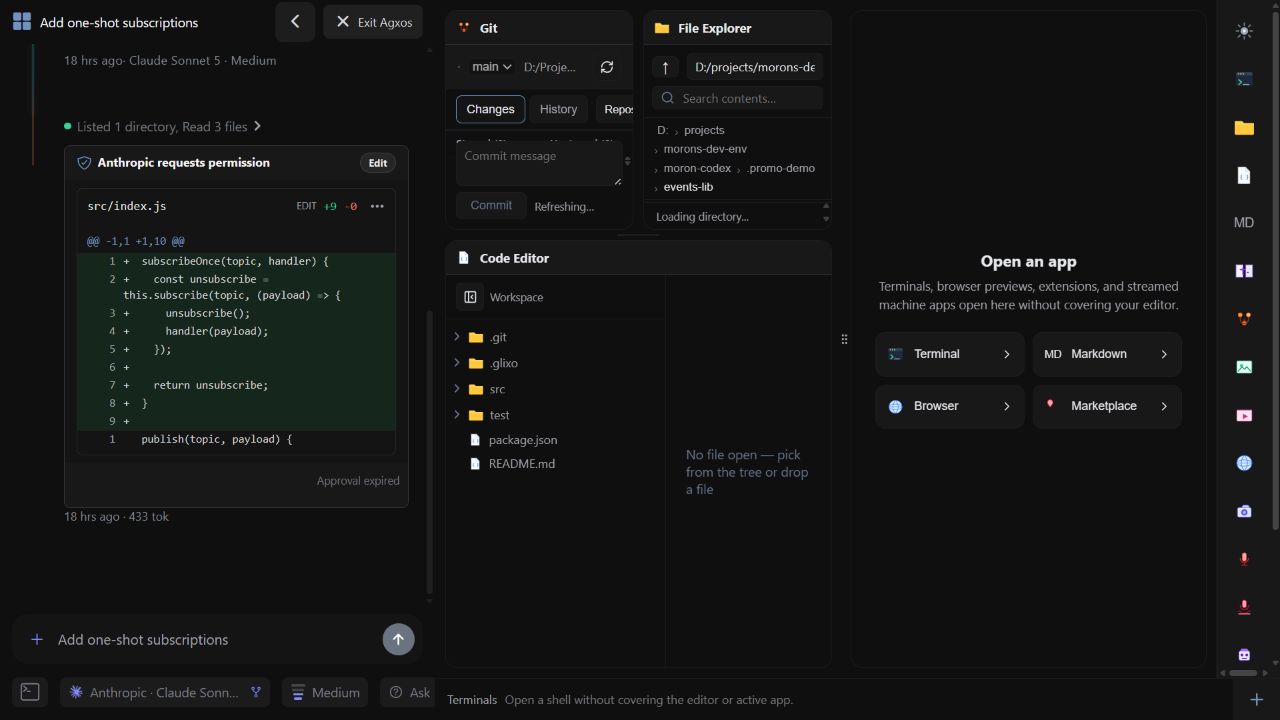Viewport: 1280px width, 720px height.
Task: Click the refresh icon in Git panel
Action: 607,67
